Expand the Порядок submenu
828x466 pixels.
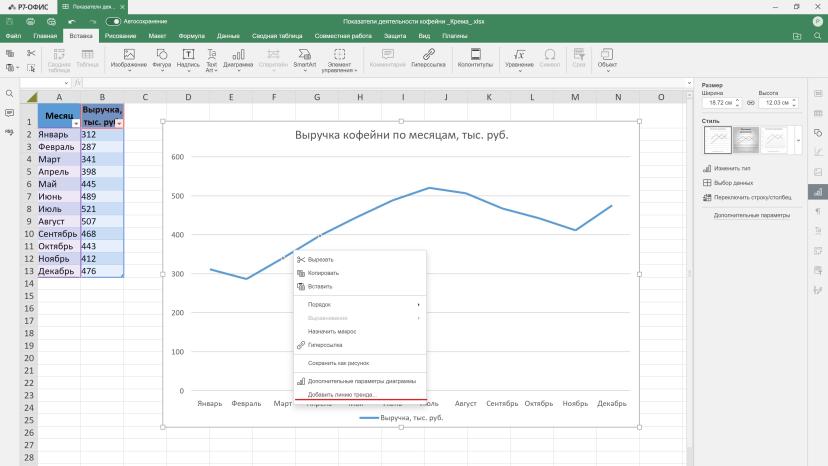pyautogui.click(x=359, y=304)
